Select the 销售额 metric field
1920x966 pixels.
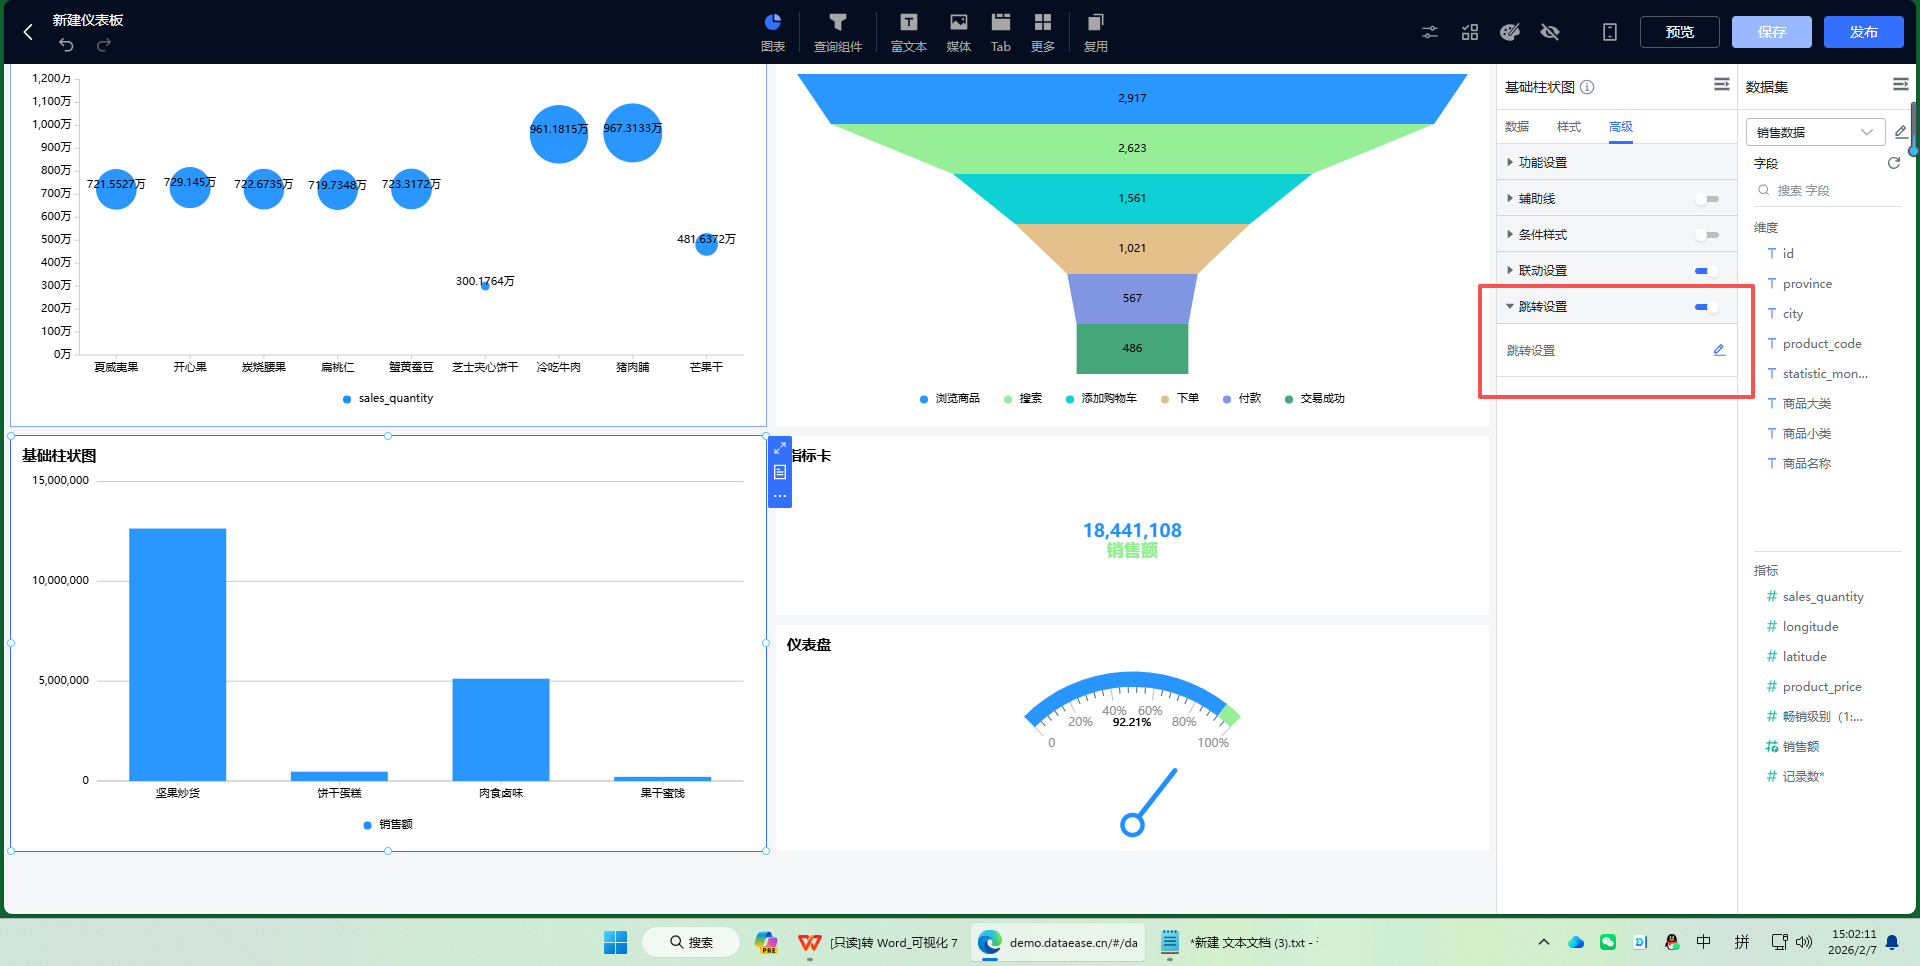tap(1800, 747)
